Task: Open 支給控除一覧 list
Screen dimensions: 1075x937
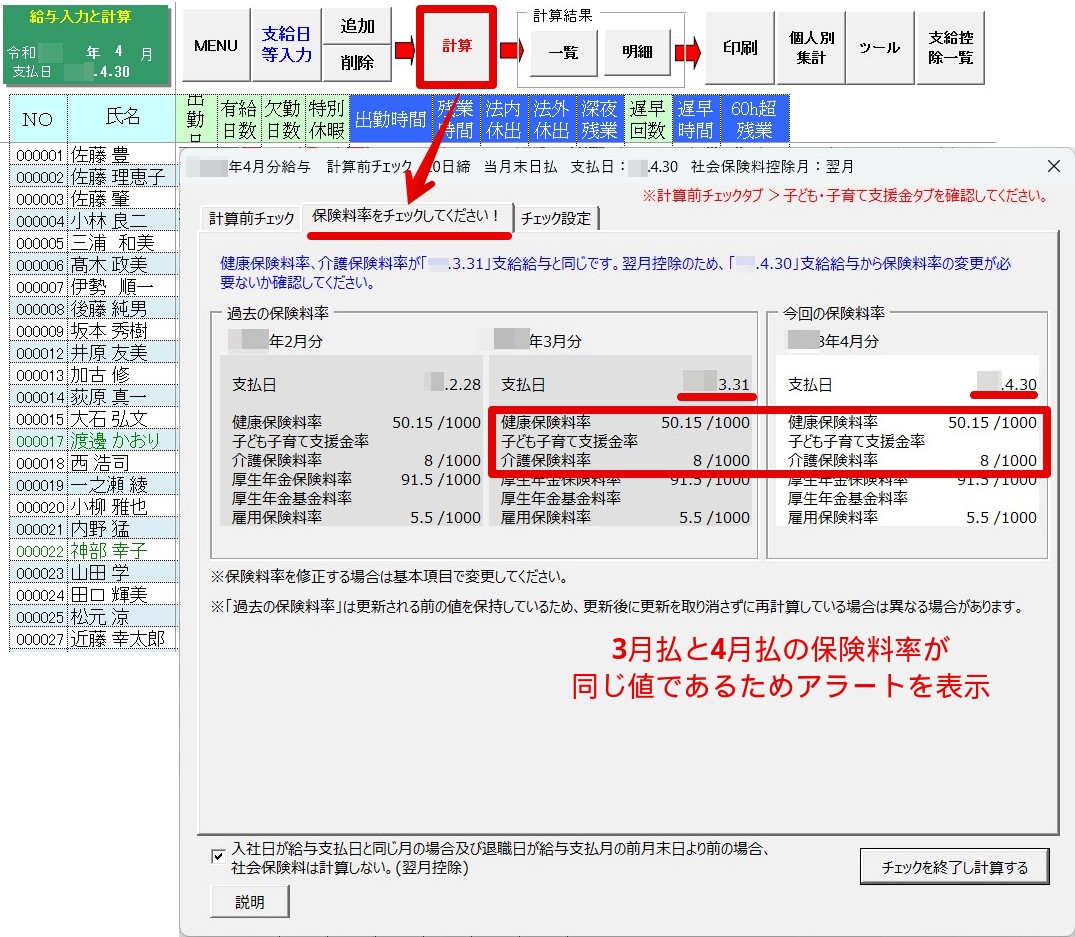Action: pyautogui.click(x=950, y=48)
